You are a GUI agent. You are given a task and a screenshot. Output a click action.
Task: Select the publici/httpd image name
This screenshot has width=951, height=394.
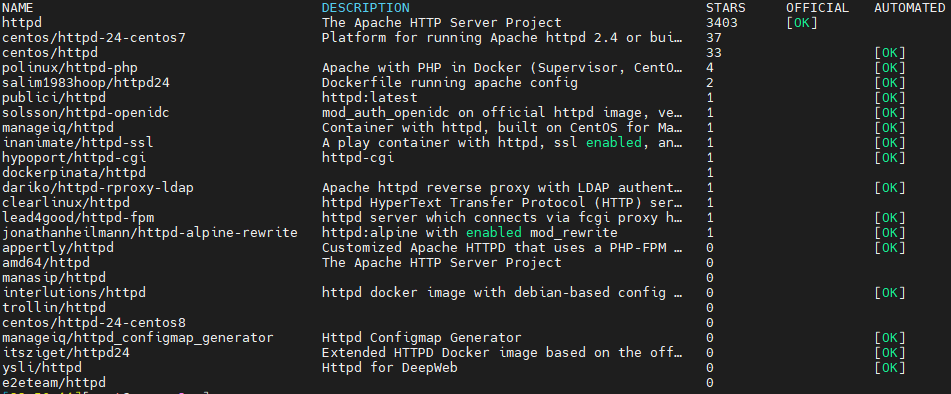point(54,98)
